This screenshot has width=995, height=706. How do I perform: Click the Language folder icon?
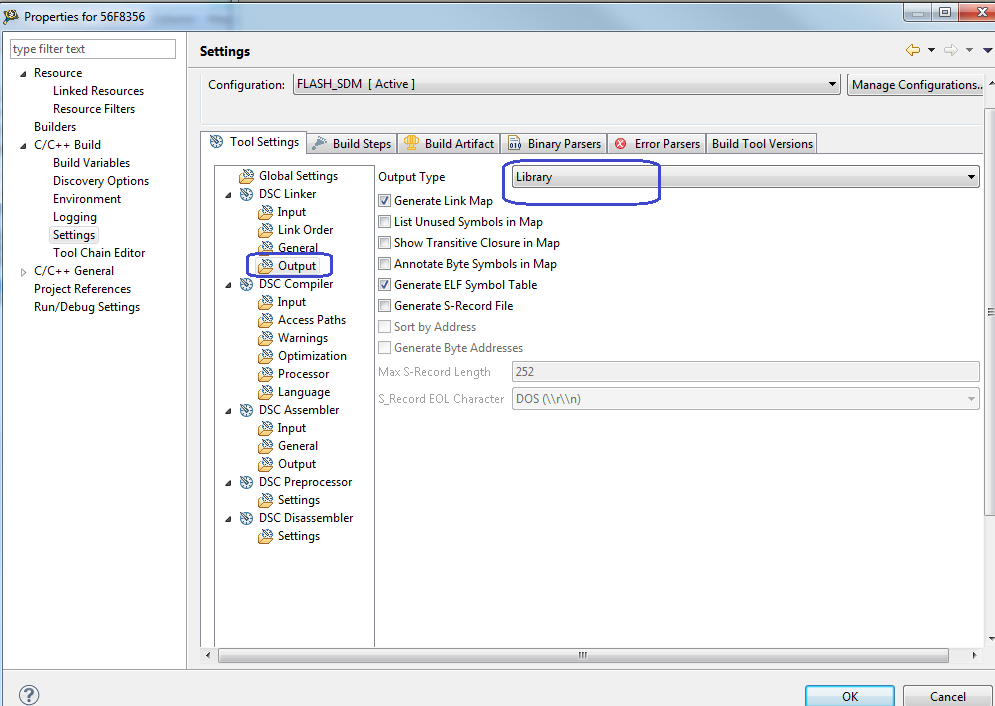[265, 393]
